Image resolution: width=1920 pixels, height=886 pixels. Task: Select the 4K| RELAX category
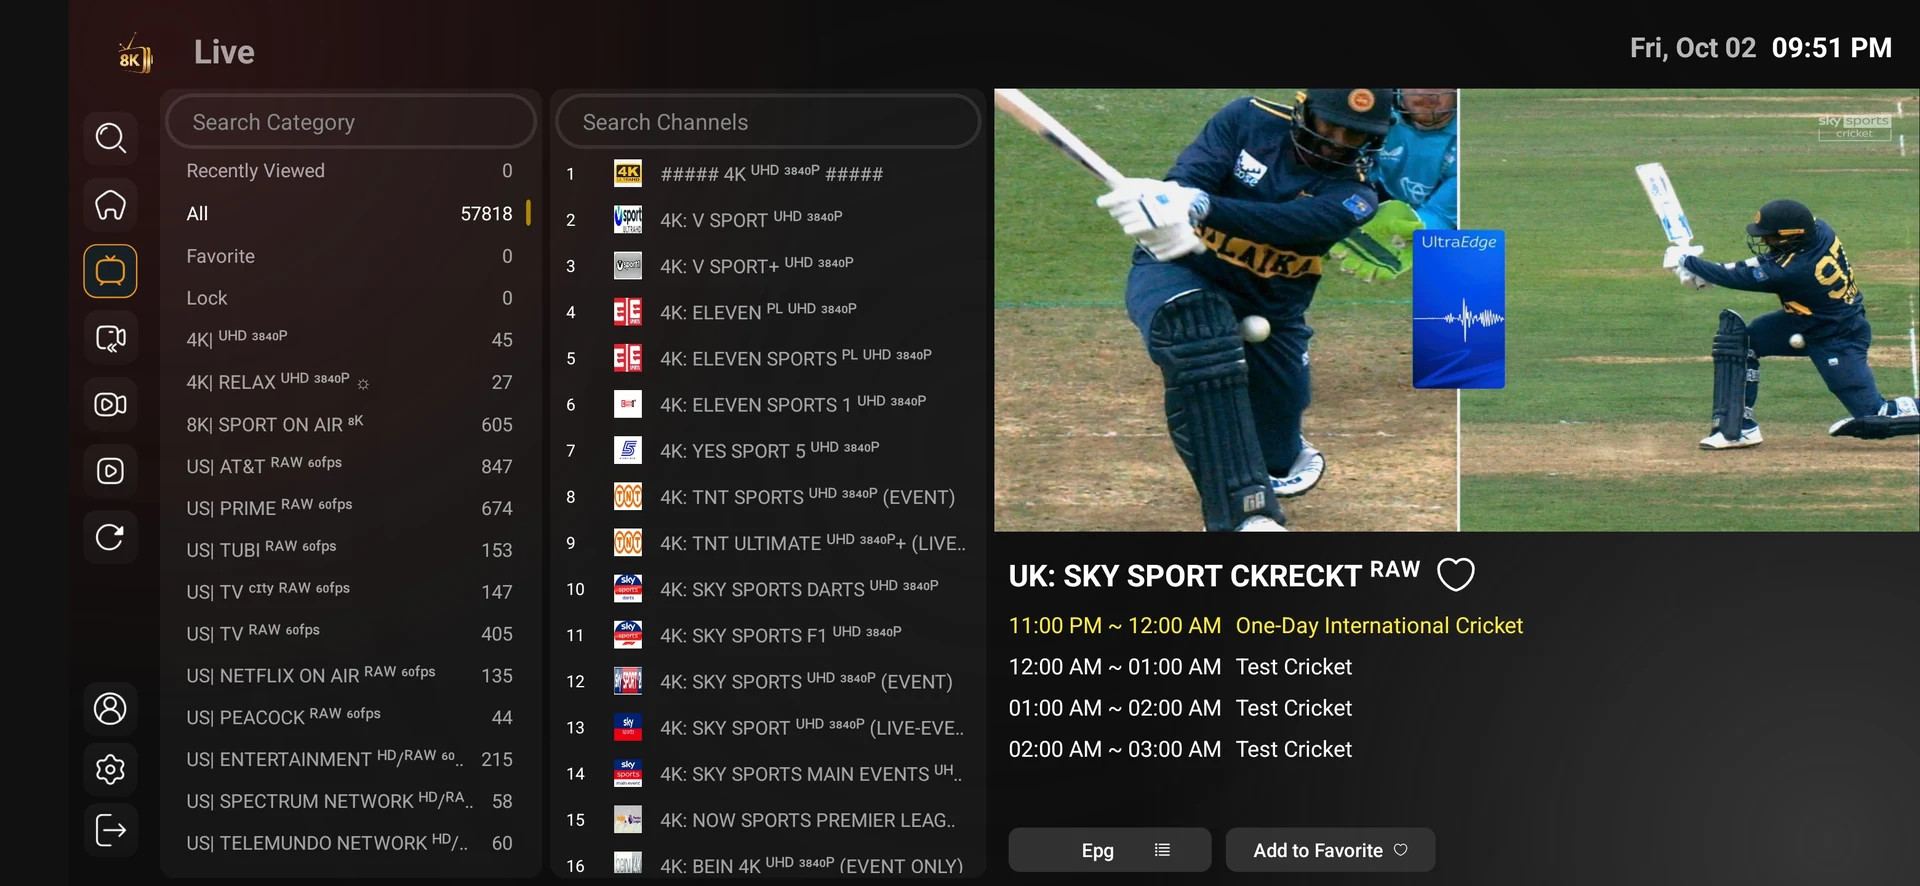[x=349, y=382]
